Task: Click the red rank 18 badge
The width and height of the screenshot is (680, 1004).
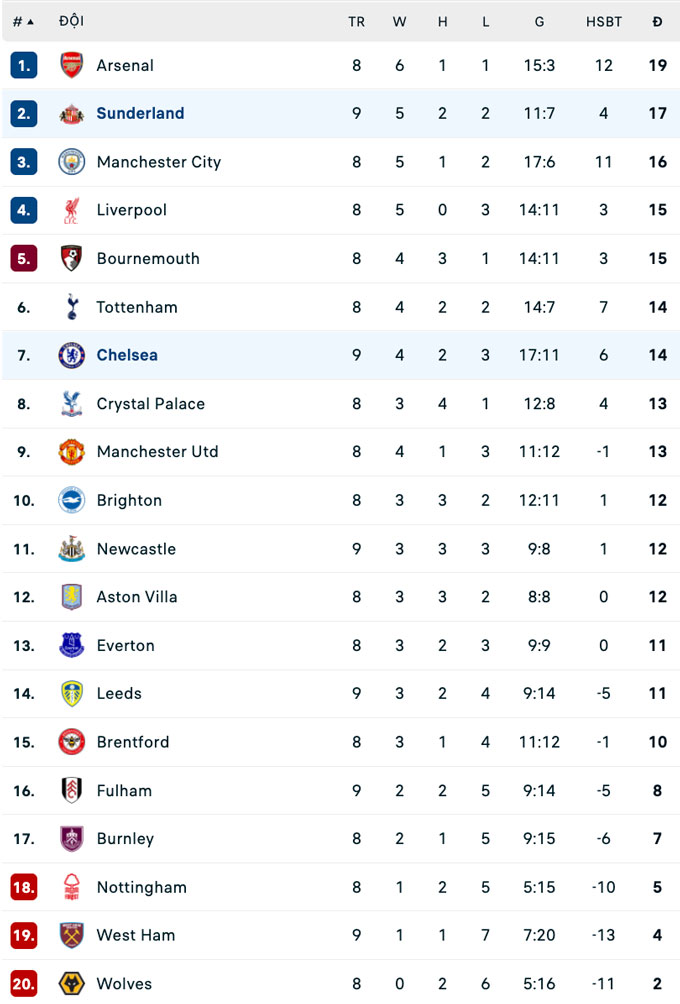Action: (x=24, y=887)
